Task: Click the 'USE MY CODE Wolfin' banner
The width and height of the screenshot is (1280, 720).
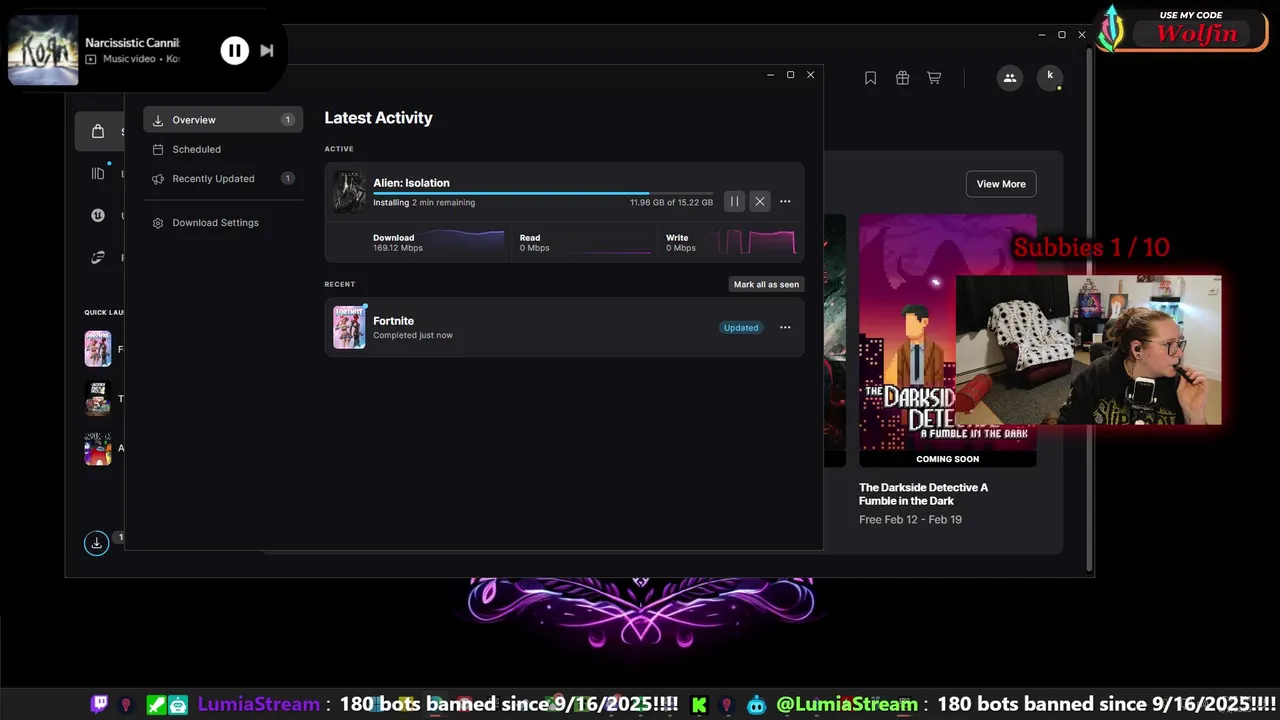Action: tap(1183, 30)
